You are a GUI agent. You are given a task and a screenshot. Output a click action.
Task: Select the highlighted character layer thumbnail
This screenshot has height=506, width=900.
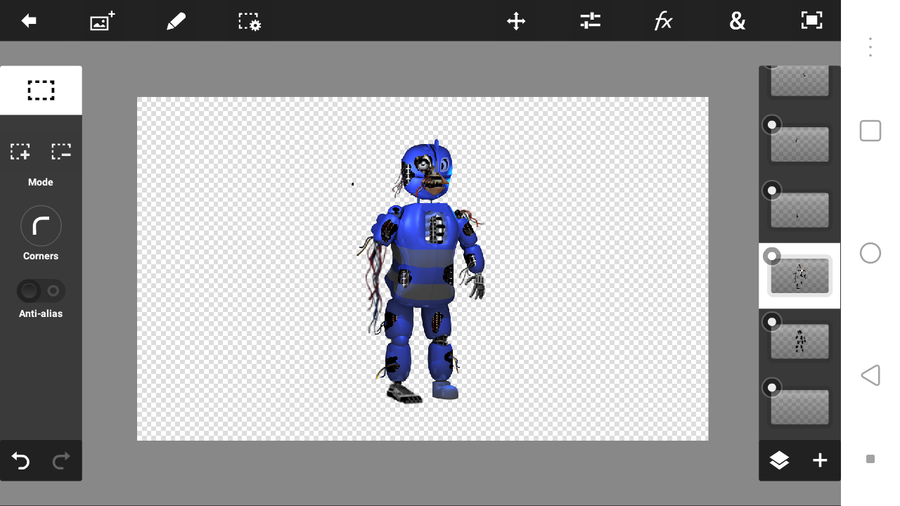click(x=800, y=276)
